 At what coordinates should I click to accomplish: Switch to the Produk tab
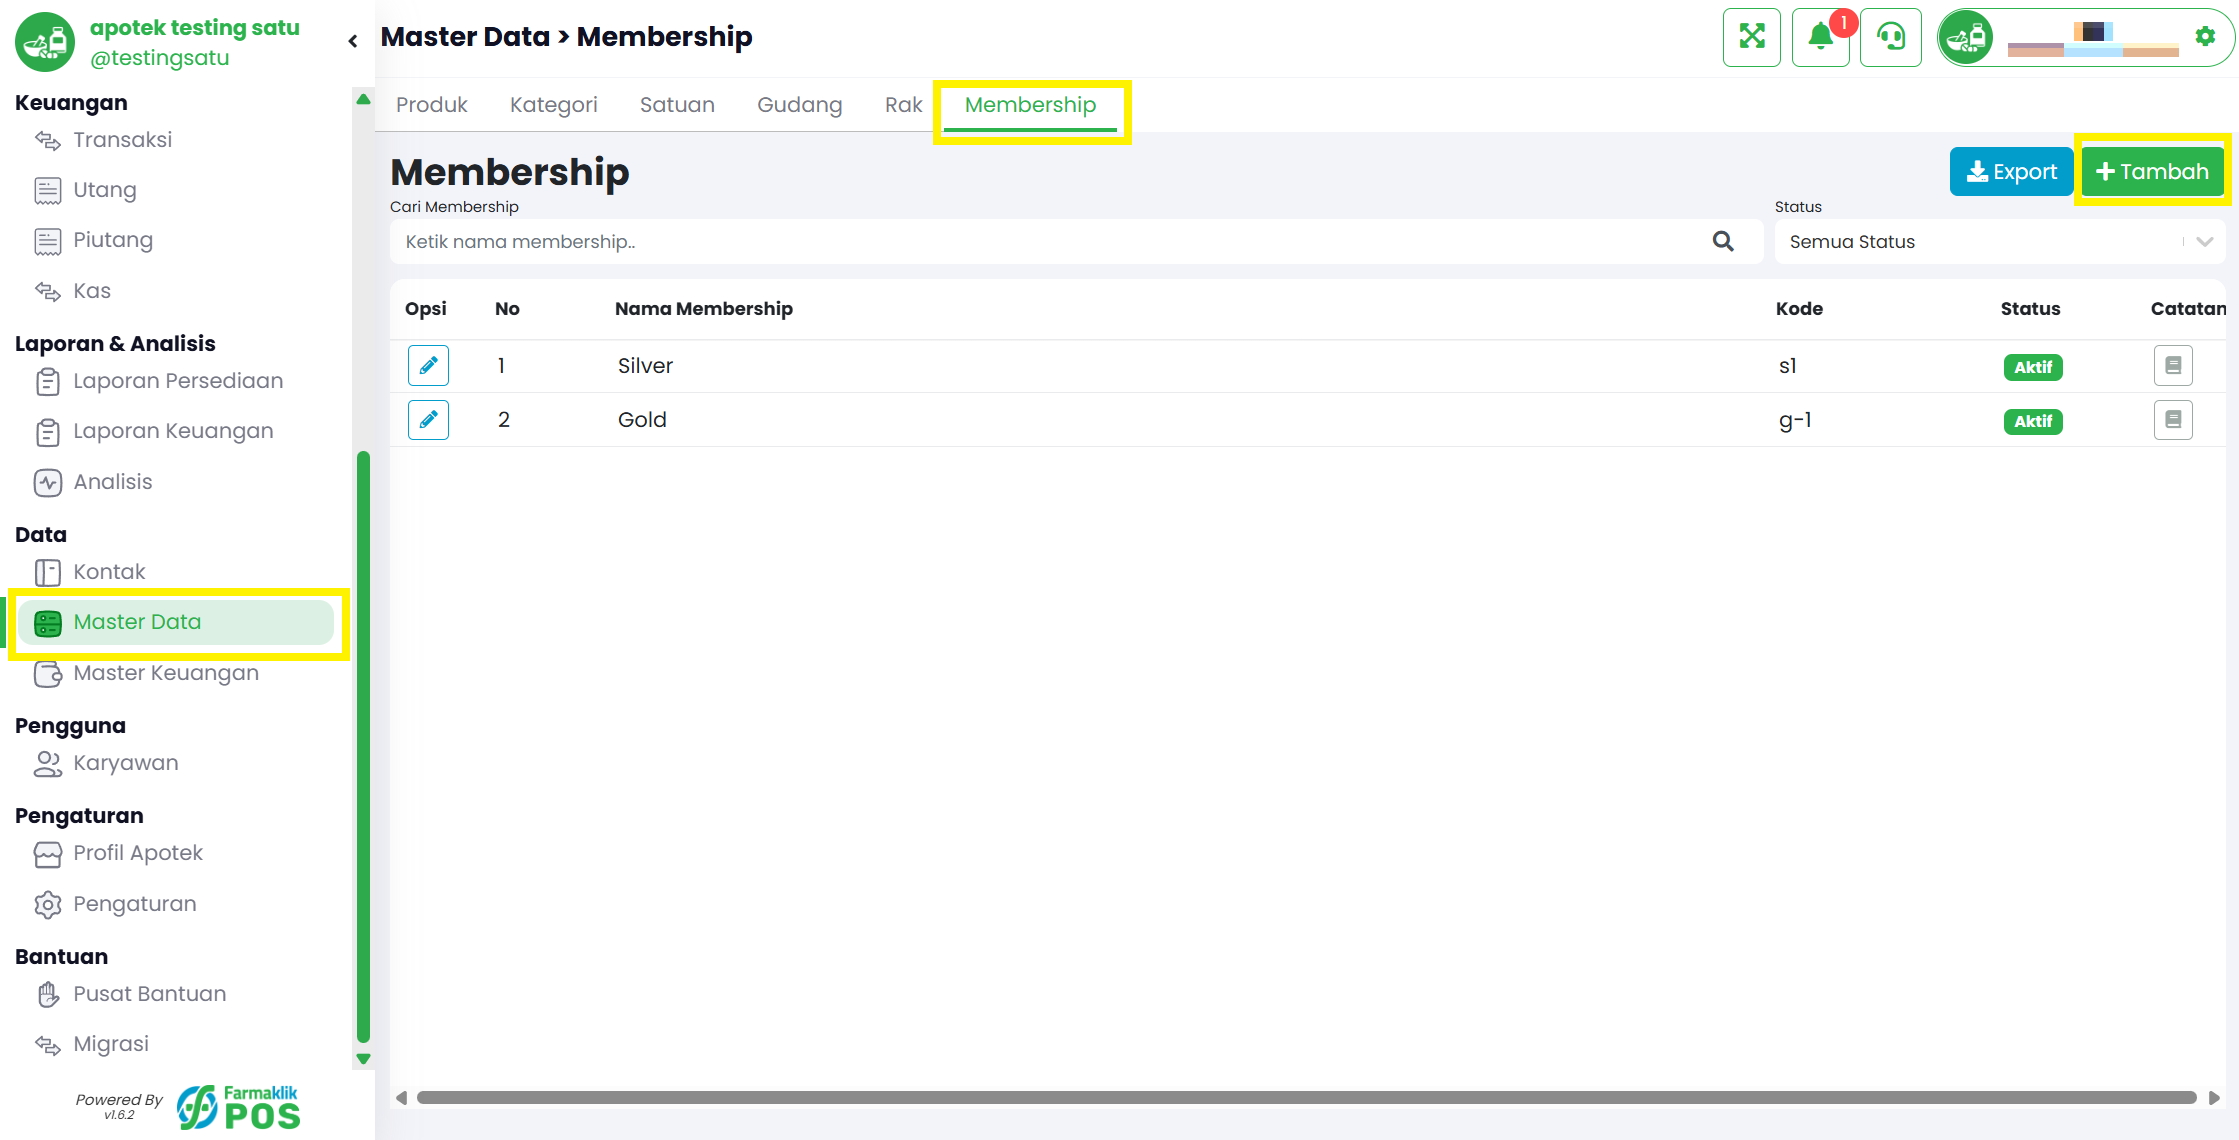(431, 105)
